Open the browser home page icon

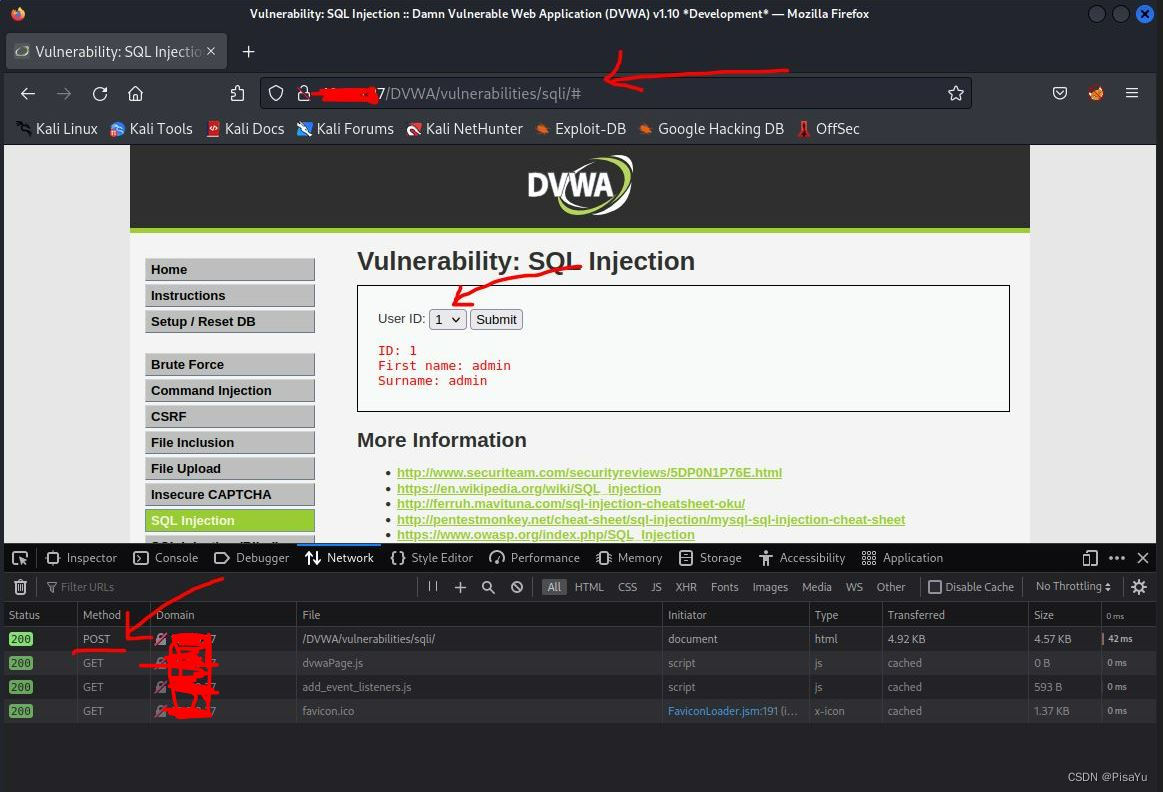click(135, 93)
